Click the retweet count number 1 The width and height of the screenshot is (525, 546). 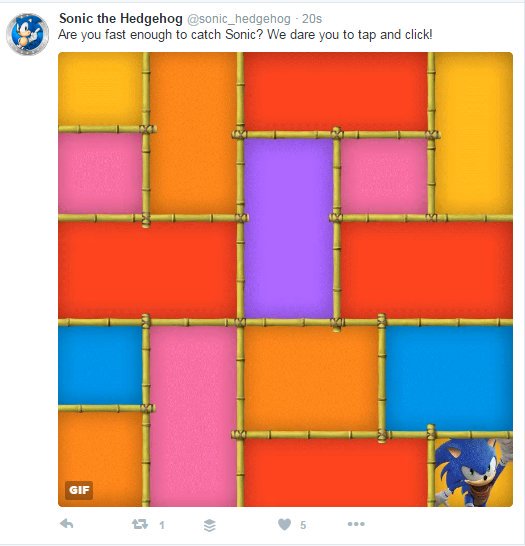tap(162, 525)
